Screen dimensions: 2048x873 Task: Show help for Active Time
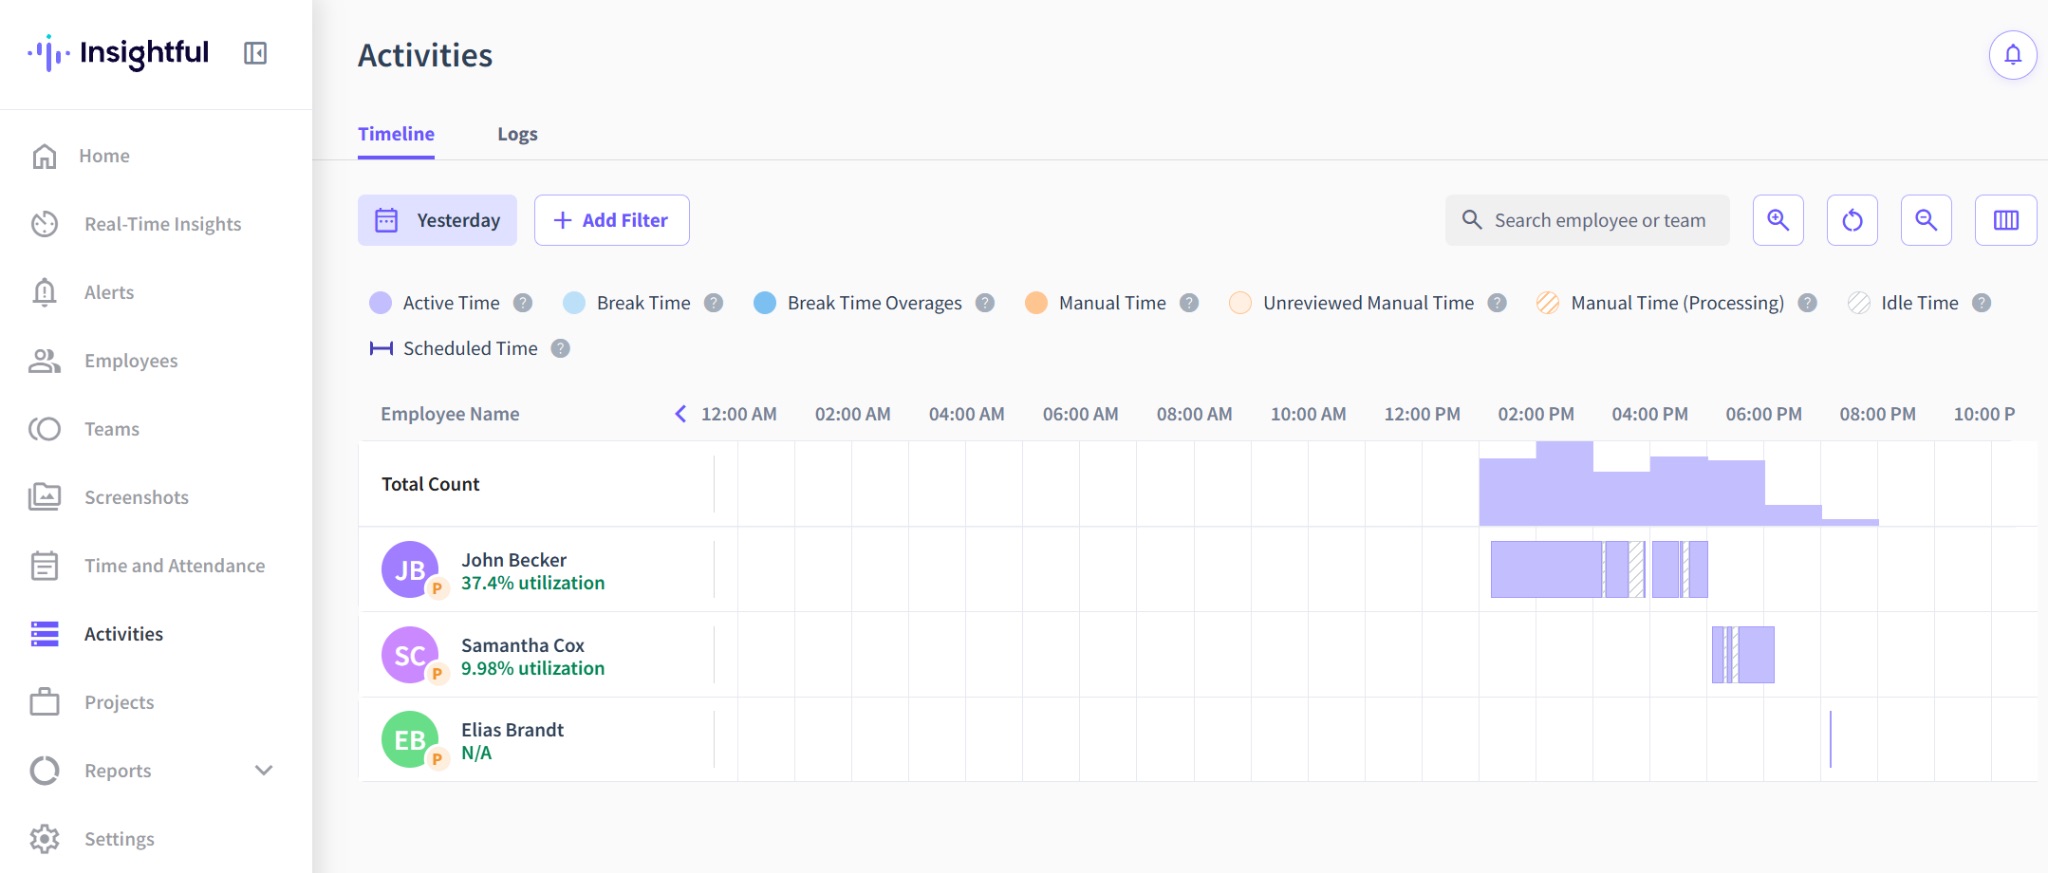point(523,303)
